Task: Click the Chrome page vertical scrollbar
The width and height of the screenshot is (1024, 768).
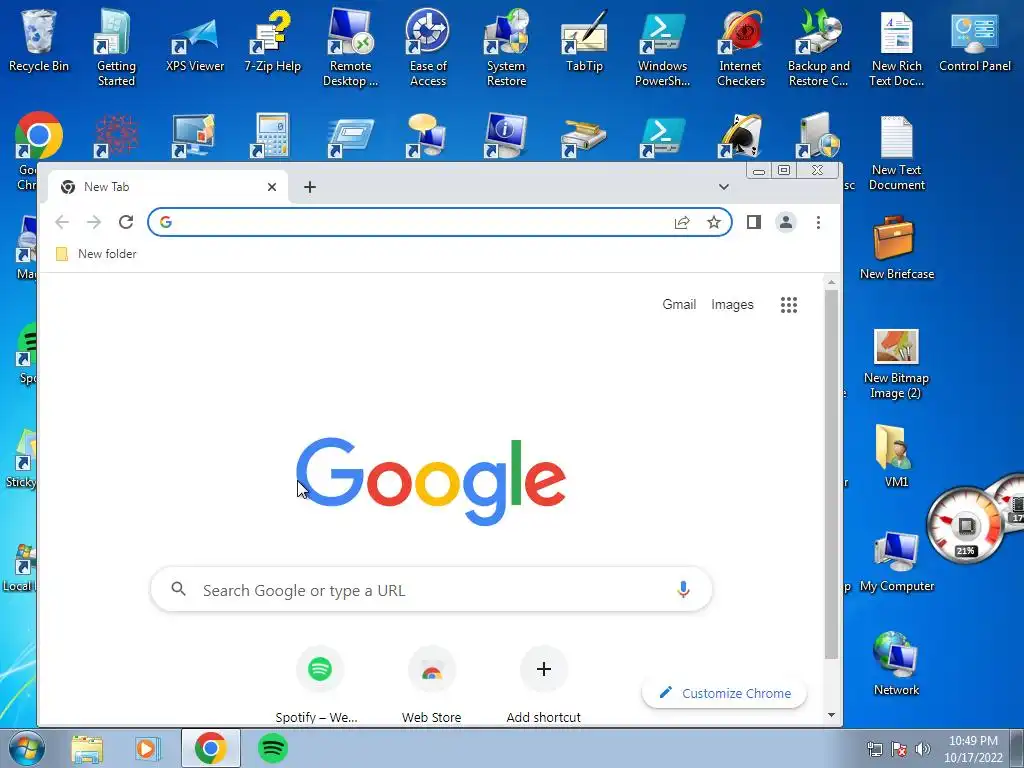Action: click(x=831, y=473)
